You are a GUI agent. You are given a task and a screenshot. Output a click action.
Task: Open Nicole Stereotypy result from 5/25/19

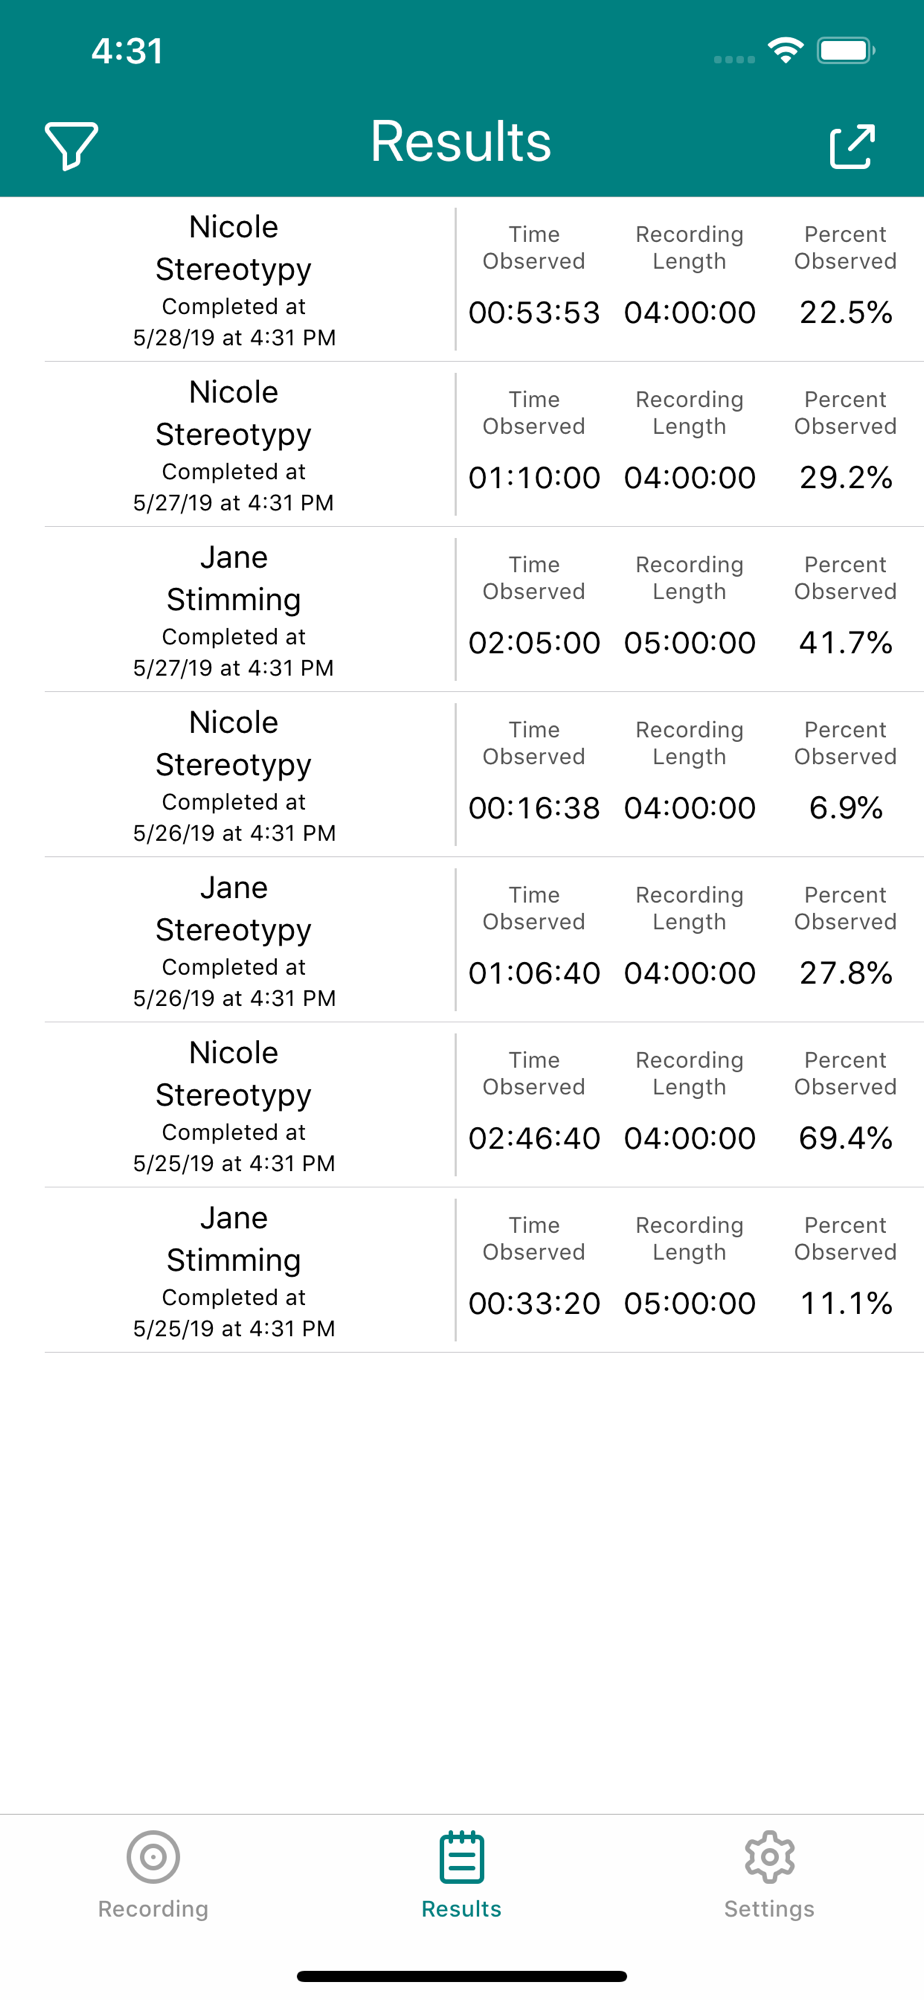pyautogui.click(x=484, y=1104)
